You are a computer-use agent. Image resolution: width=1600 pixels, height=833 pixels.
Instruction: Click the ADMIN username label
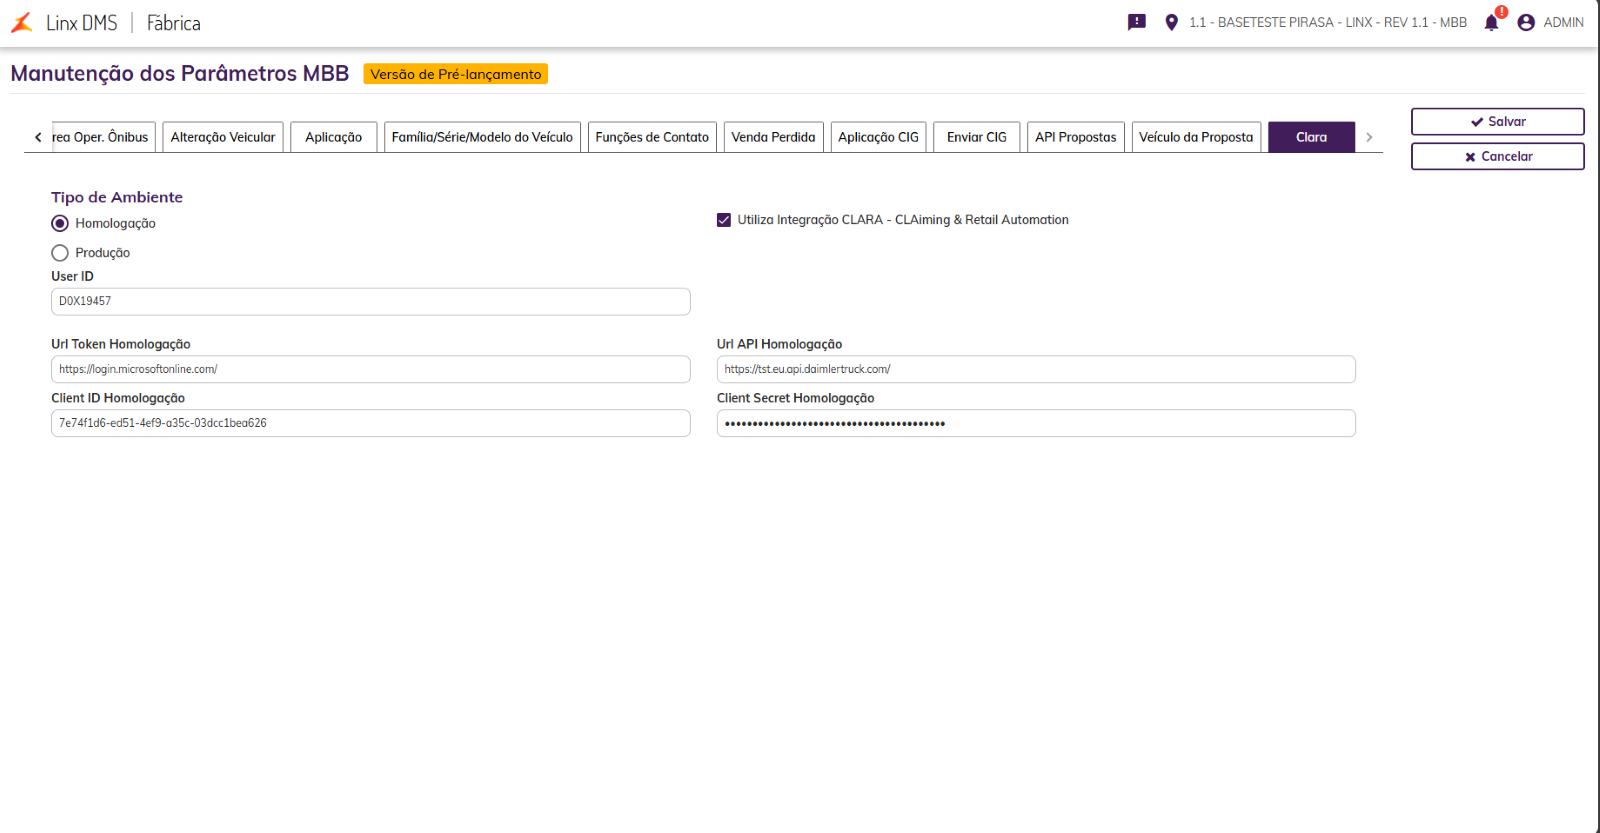(1563, 22)
